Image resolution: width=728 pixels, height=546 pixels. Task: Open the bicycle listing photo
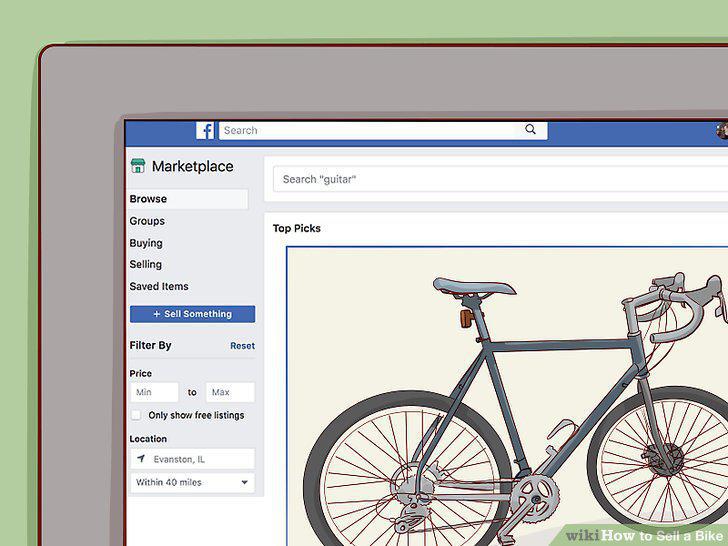507,396
